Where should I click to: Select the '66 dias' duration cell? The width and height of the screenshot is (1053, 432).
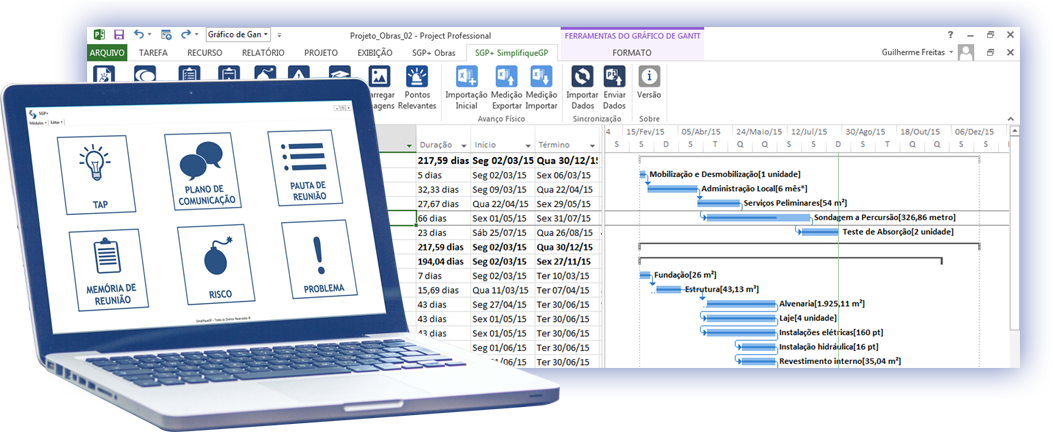(x=442, y=218)
